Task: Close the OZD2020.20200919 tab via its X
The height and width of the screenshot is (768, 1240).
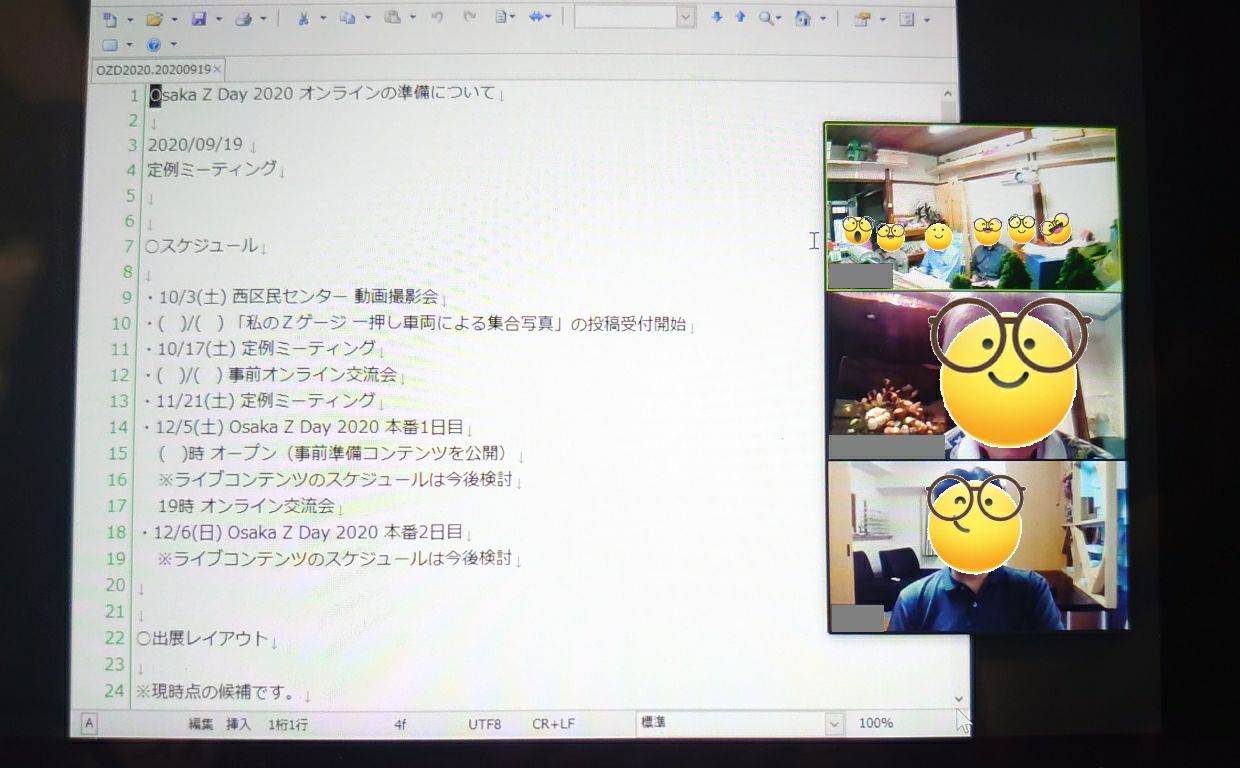Action: click(218, 70)
